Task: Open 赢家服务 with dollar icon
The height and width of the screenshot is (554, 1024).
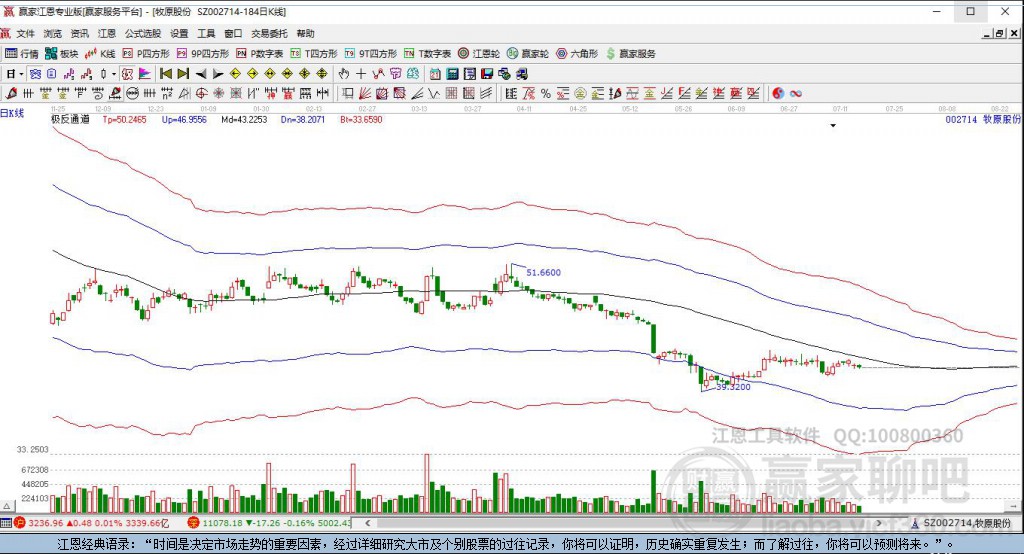Action: (x=631, y=54)
